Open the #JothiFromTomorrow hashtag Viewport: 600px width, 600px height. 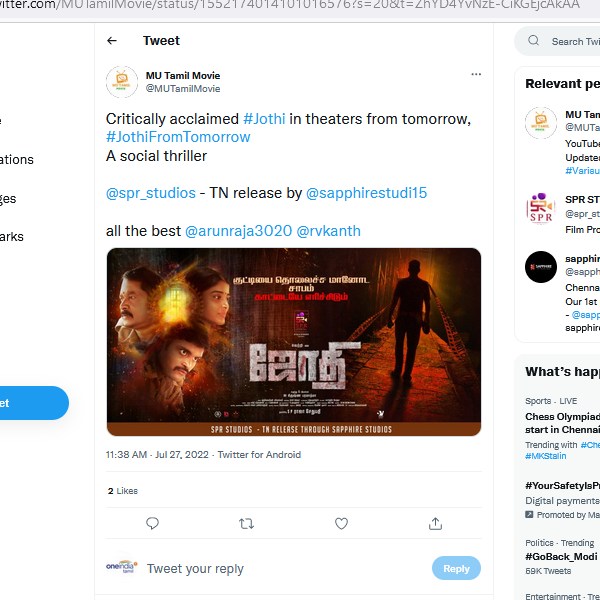click(178, 137)
